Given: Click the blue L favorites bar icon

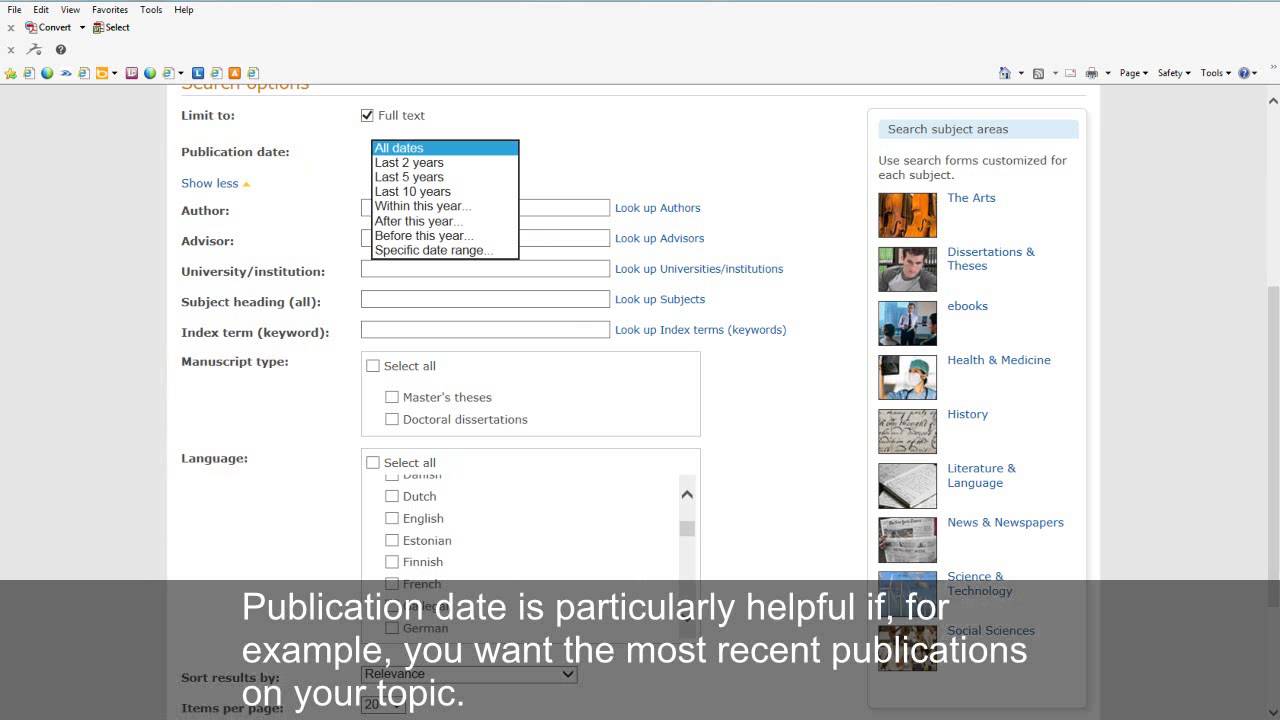Looking at the screenshot, I should 198,73.
